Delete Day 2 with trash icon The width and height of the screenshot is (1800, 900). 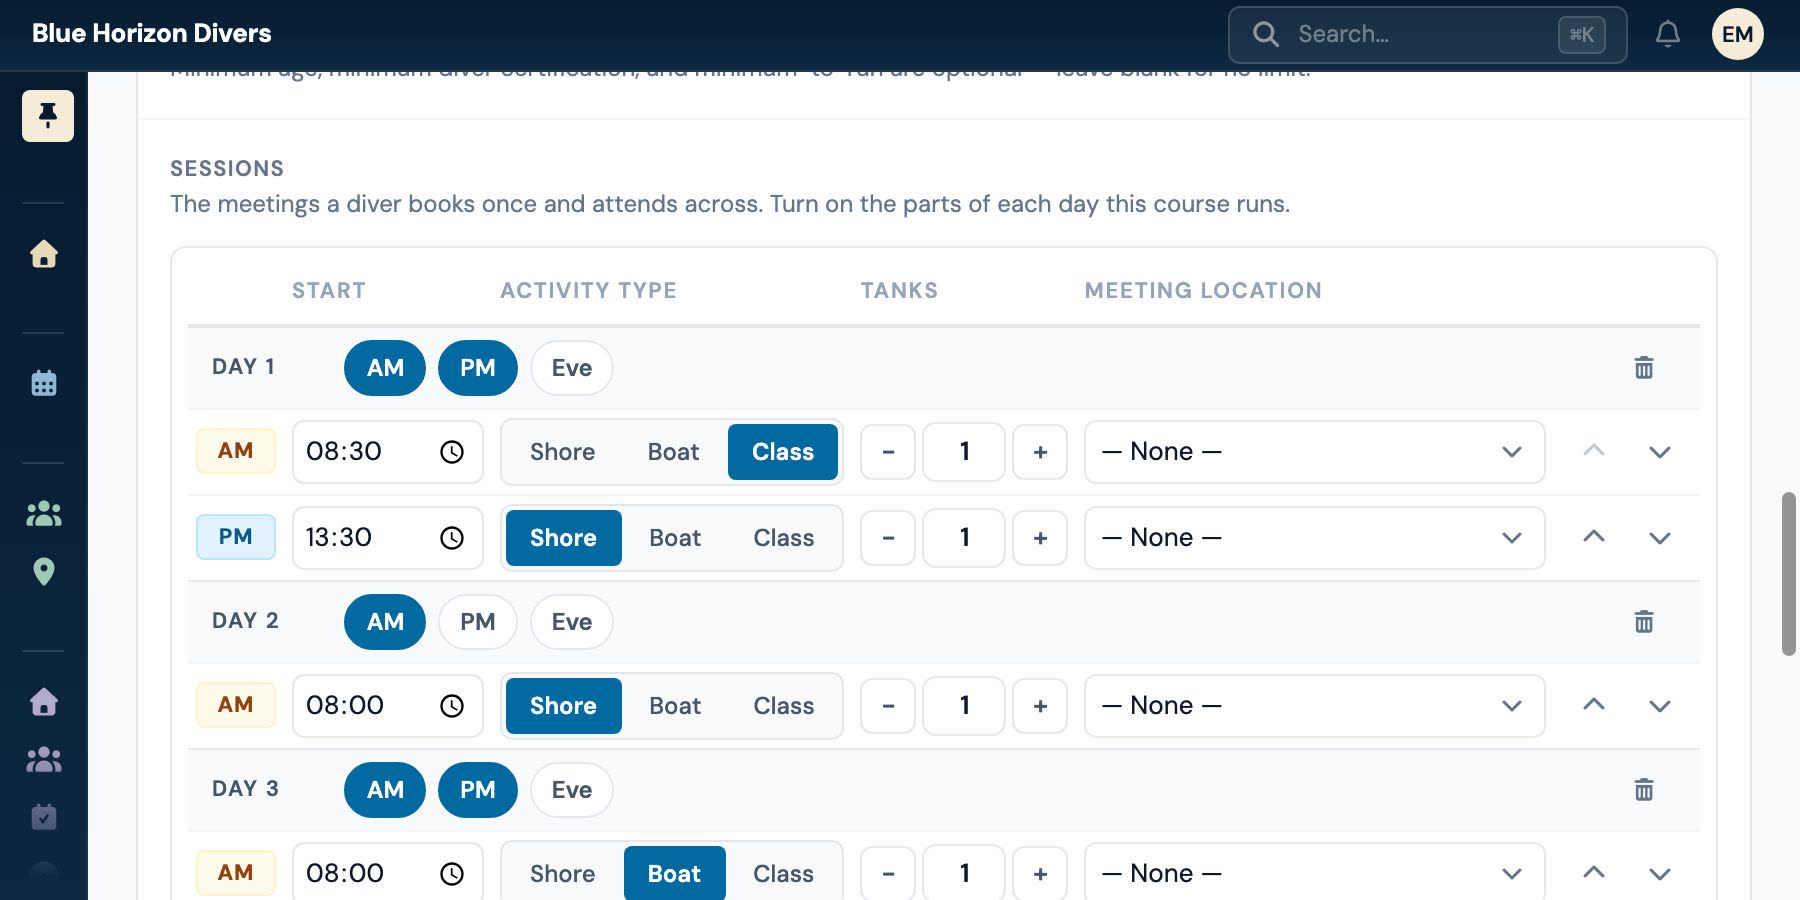click(1644, 622)
